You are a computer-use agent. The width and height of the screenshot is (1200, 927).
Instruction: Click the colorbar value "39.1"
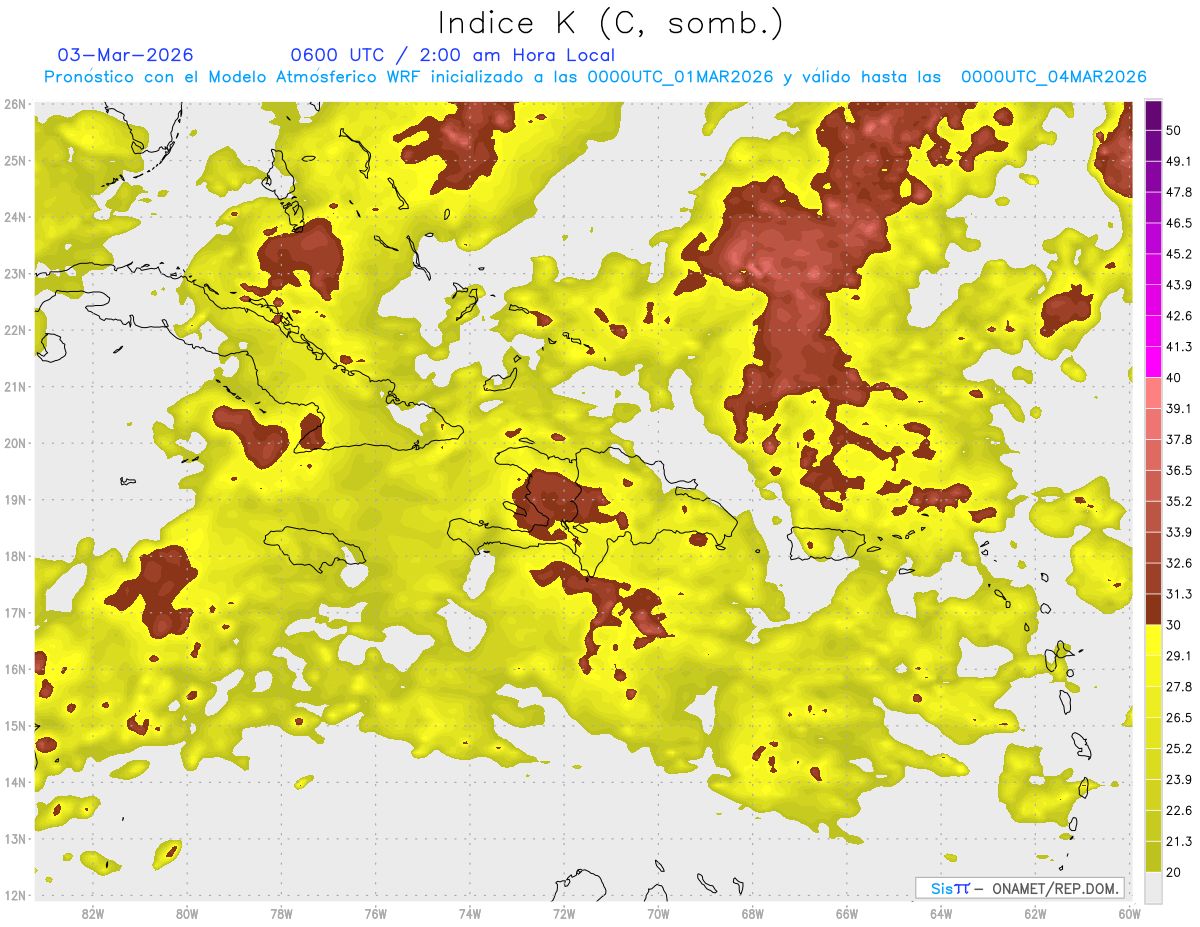1178,408
